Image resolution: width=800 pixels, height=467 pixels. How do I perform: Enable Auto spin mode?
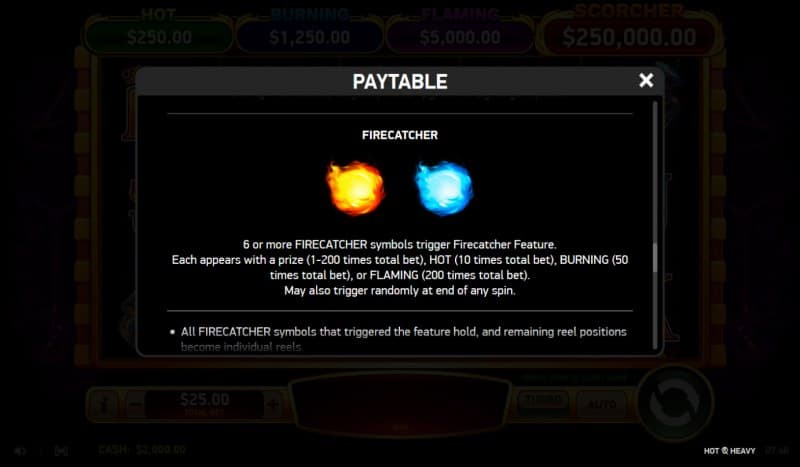pyautogui.click(x=602, y=405)
